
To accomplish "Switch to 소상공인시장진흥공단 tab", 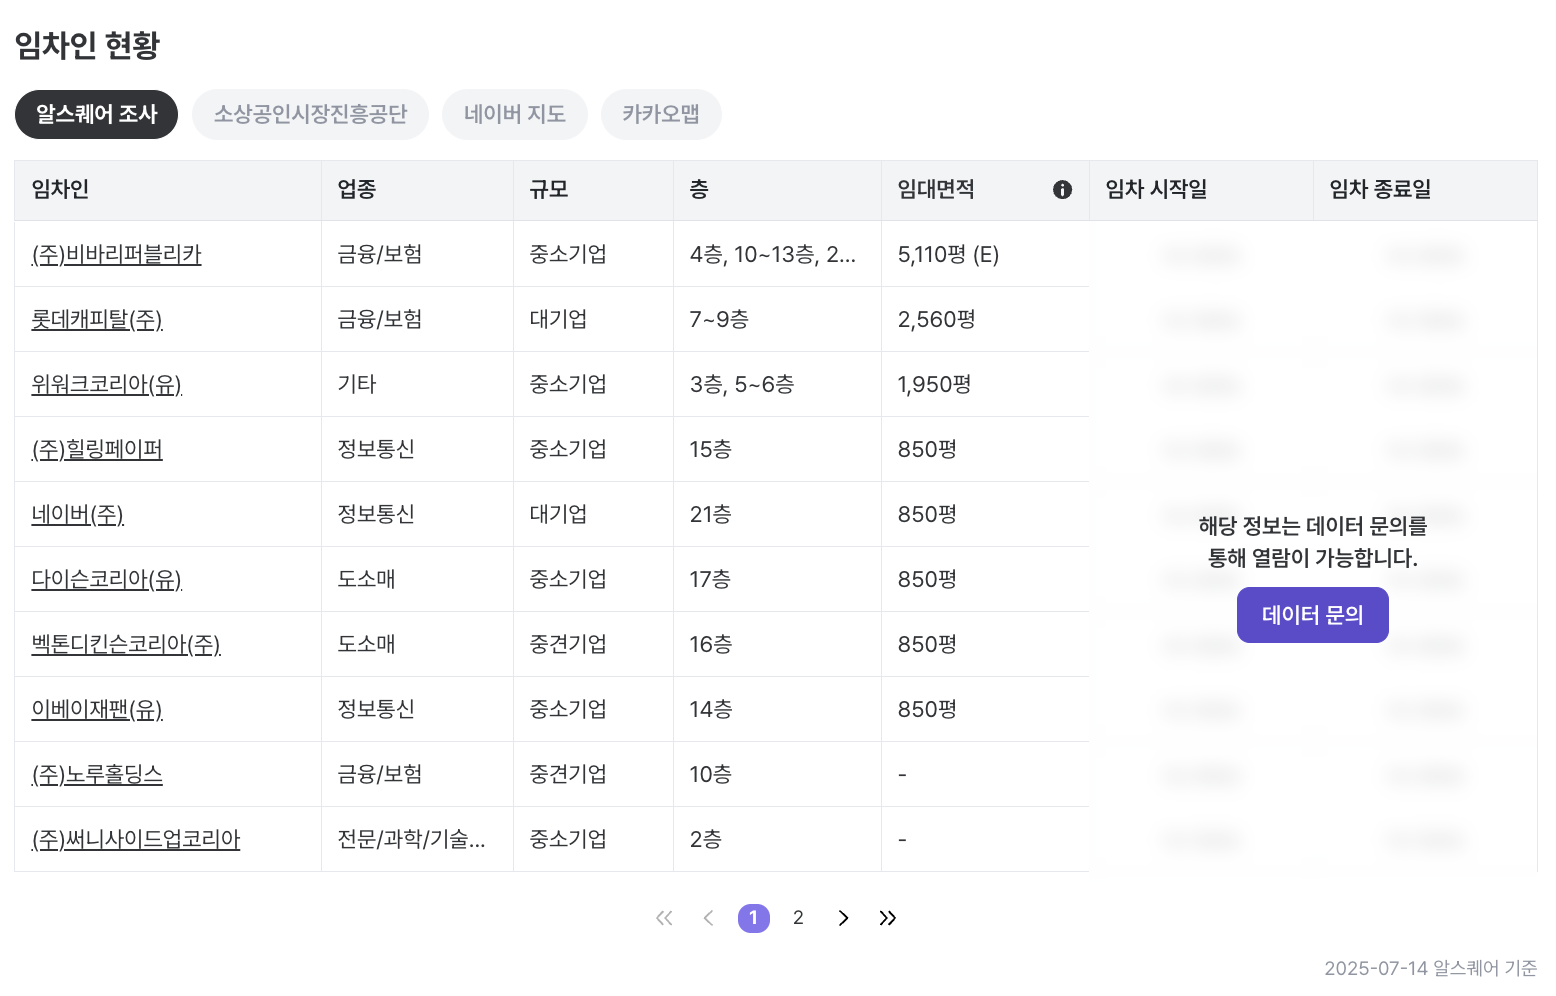I will coord(310,115).
